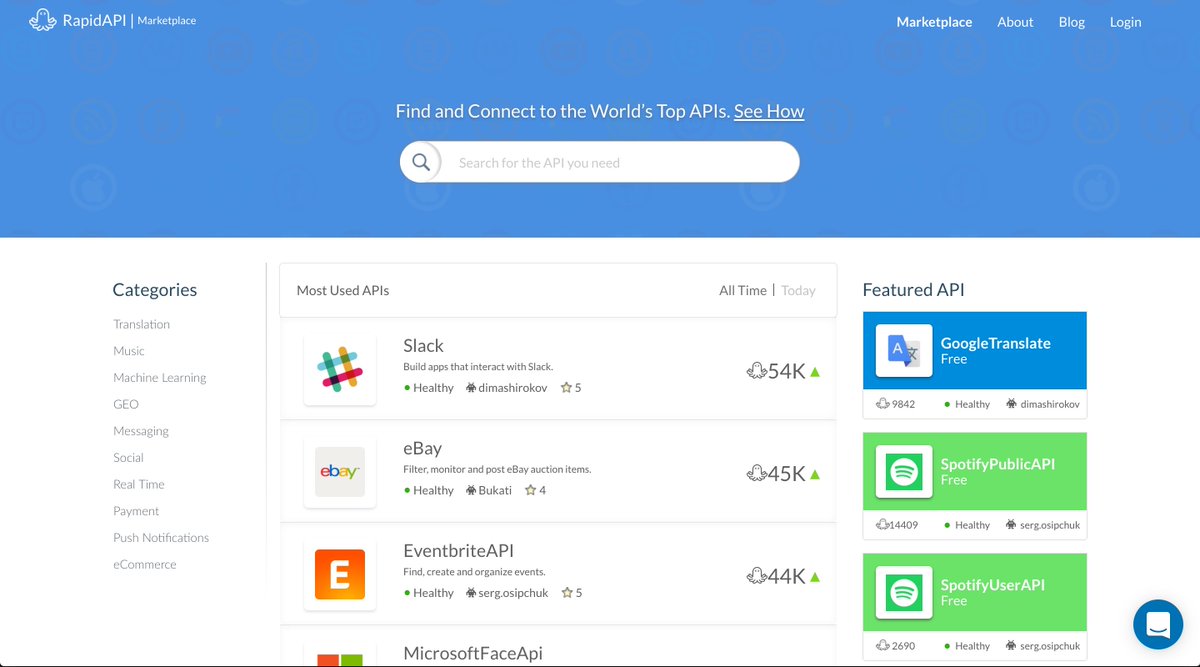Click the usage octopus icon beside 45K
This screenshot has width=1200, height=667.
(x=756, y=474)
